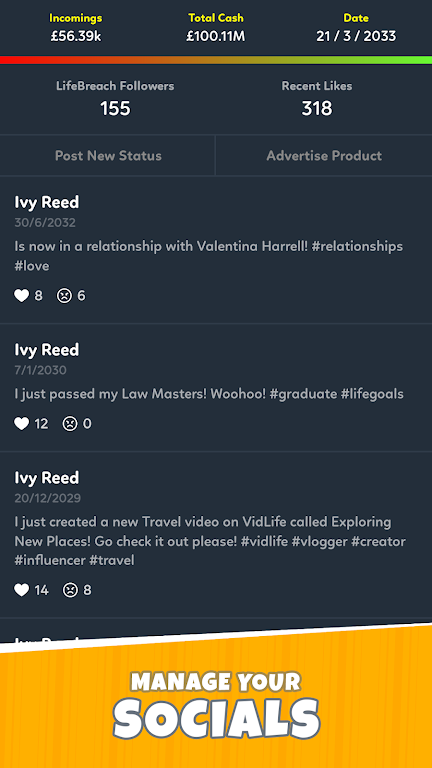Viewport: 432px width, 768px height.
Task: Open Post New Status
Action: pos(108,156)
